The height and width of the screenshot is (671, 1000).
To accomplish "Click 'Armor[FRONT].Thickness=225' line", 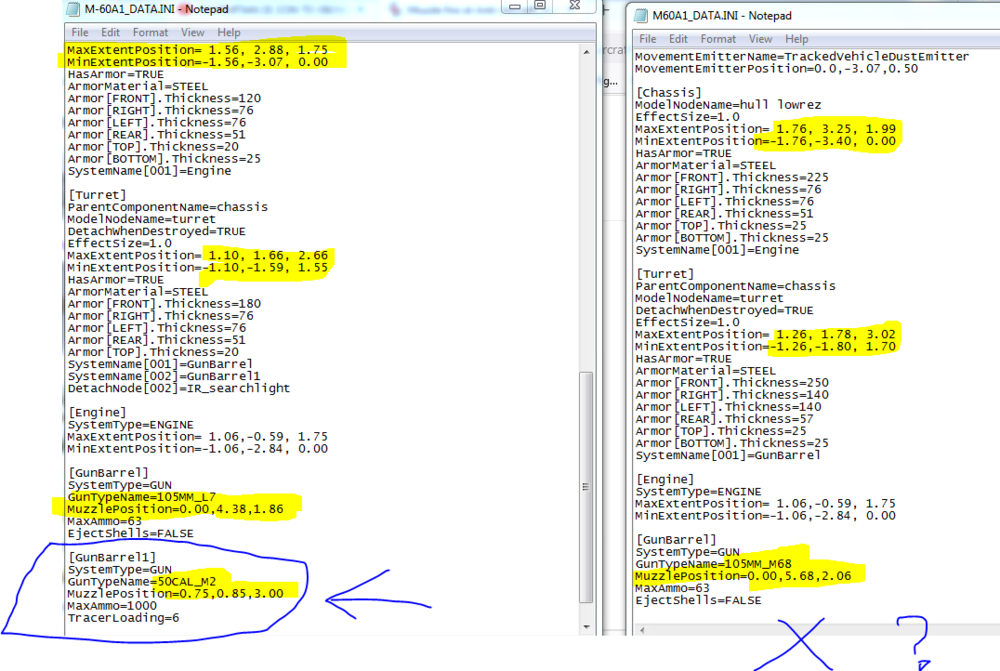I will (732, 177).
